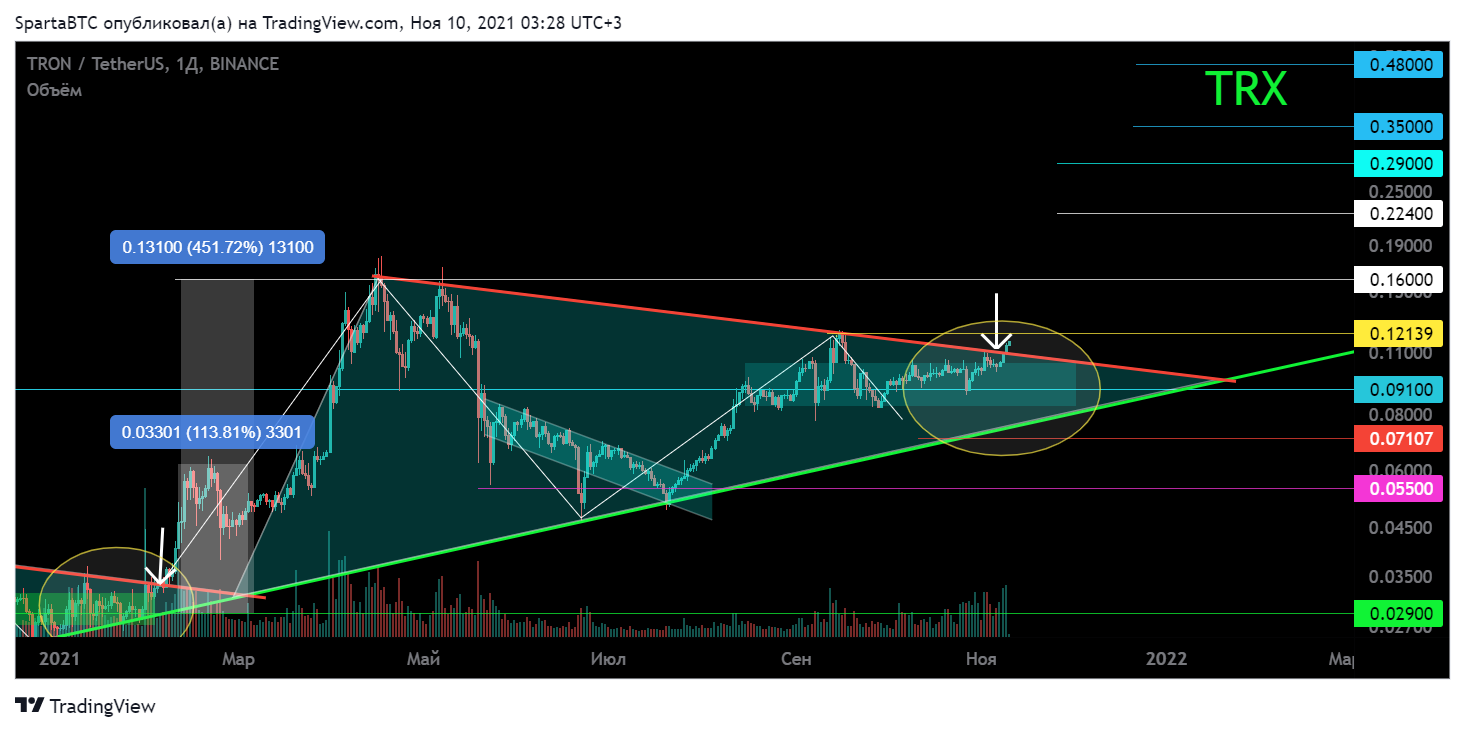Click the 2021 label on time axis
This screenshot has height=732, width=1465.
tap(58, 658)
